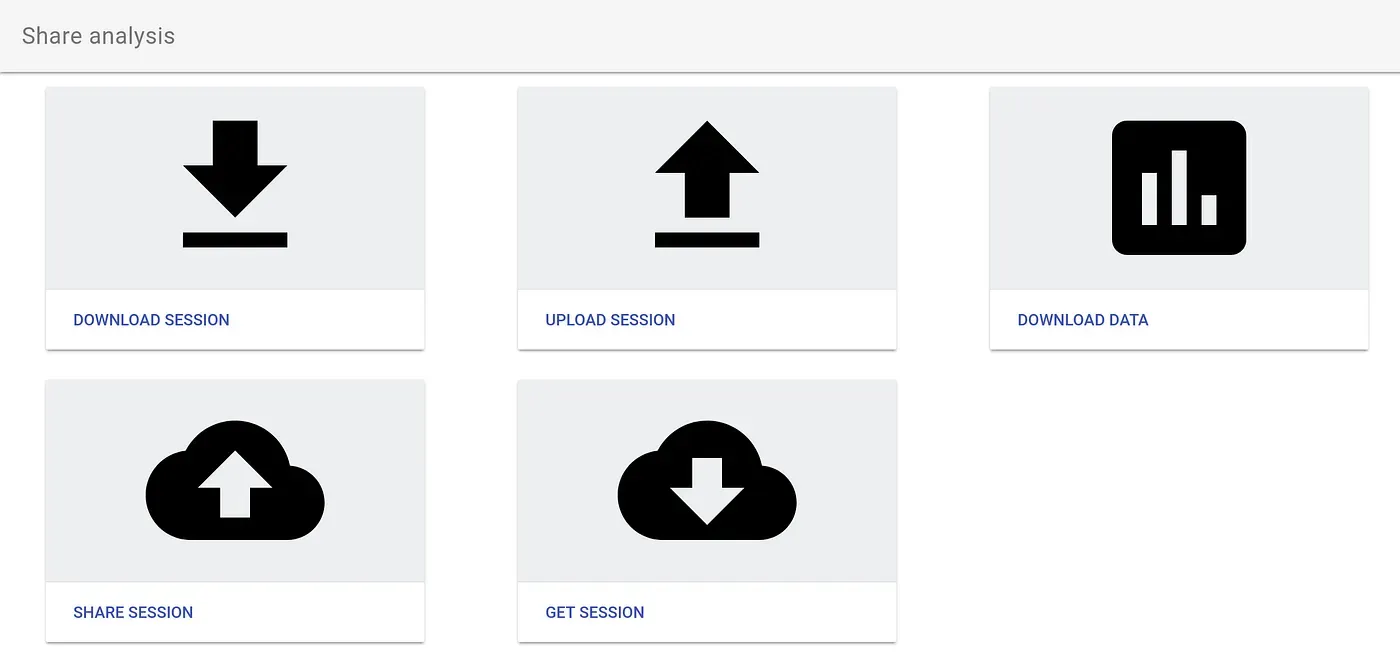The image size is (1400, 656).
Task: Click the download arrow icon for sessions
Action: (x=235, y=184)
